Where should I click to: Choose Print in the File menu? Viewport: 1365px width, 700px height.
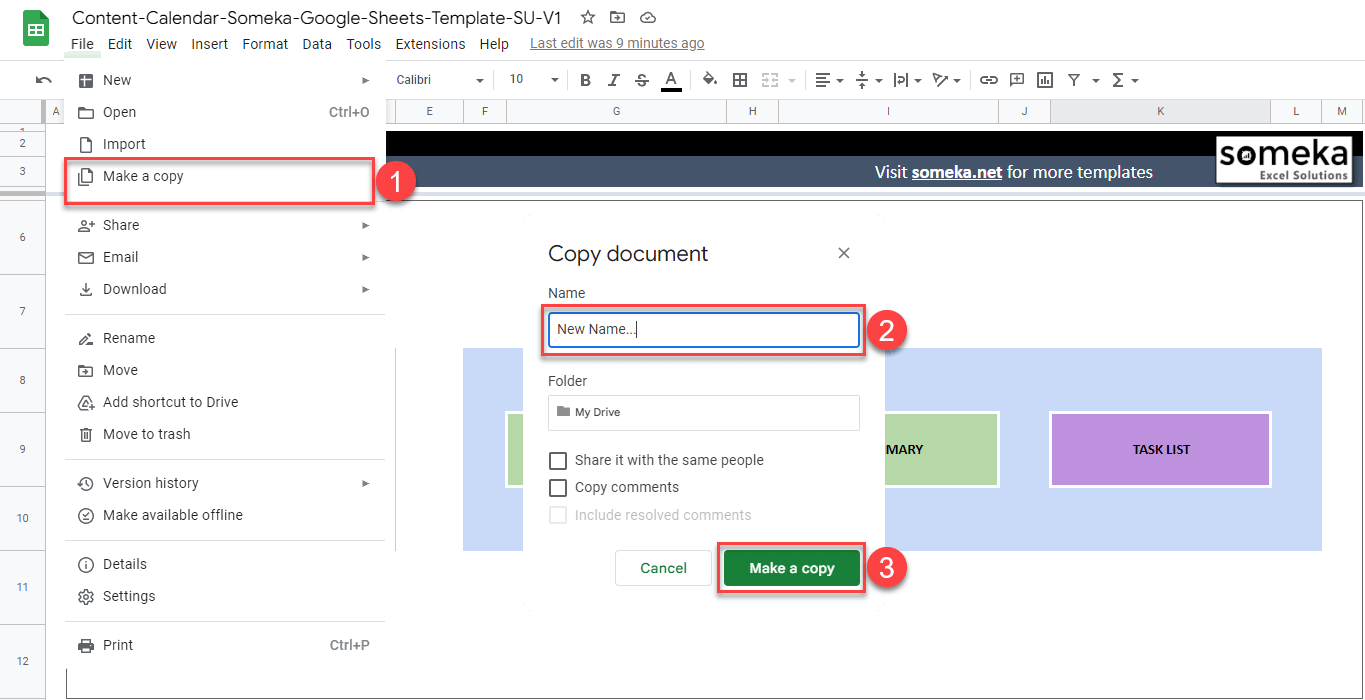coord(225,645)
